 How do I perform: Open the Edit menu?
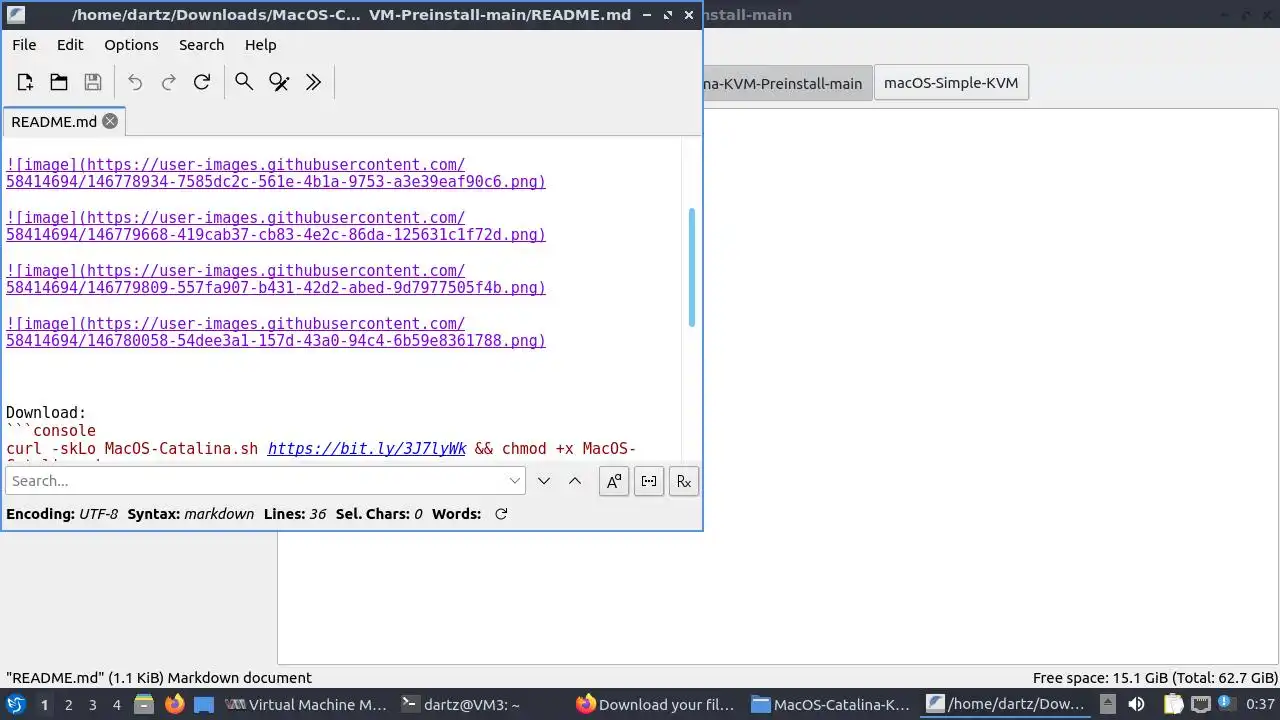(x=70, y=45)
